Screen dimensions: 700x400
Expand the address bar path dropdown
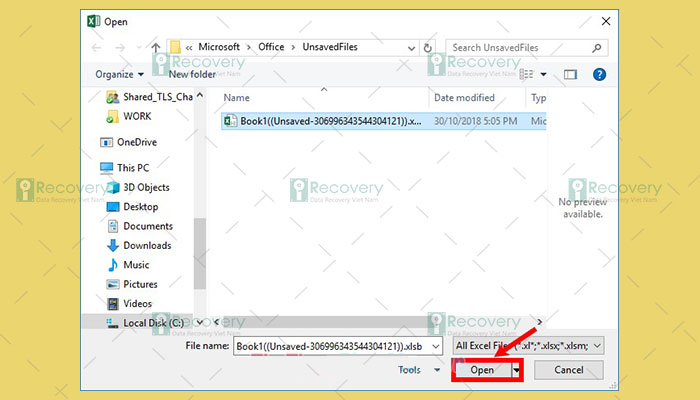(x=411, y=48)
